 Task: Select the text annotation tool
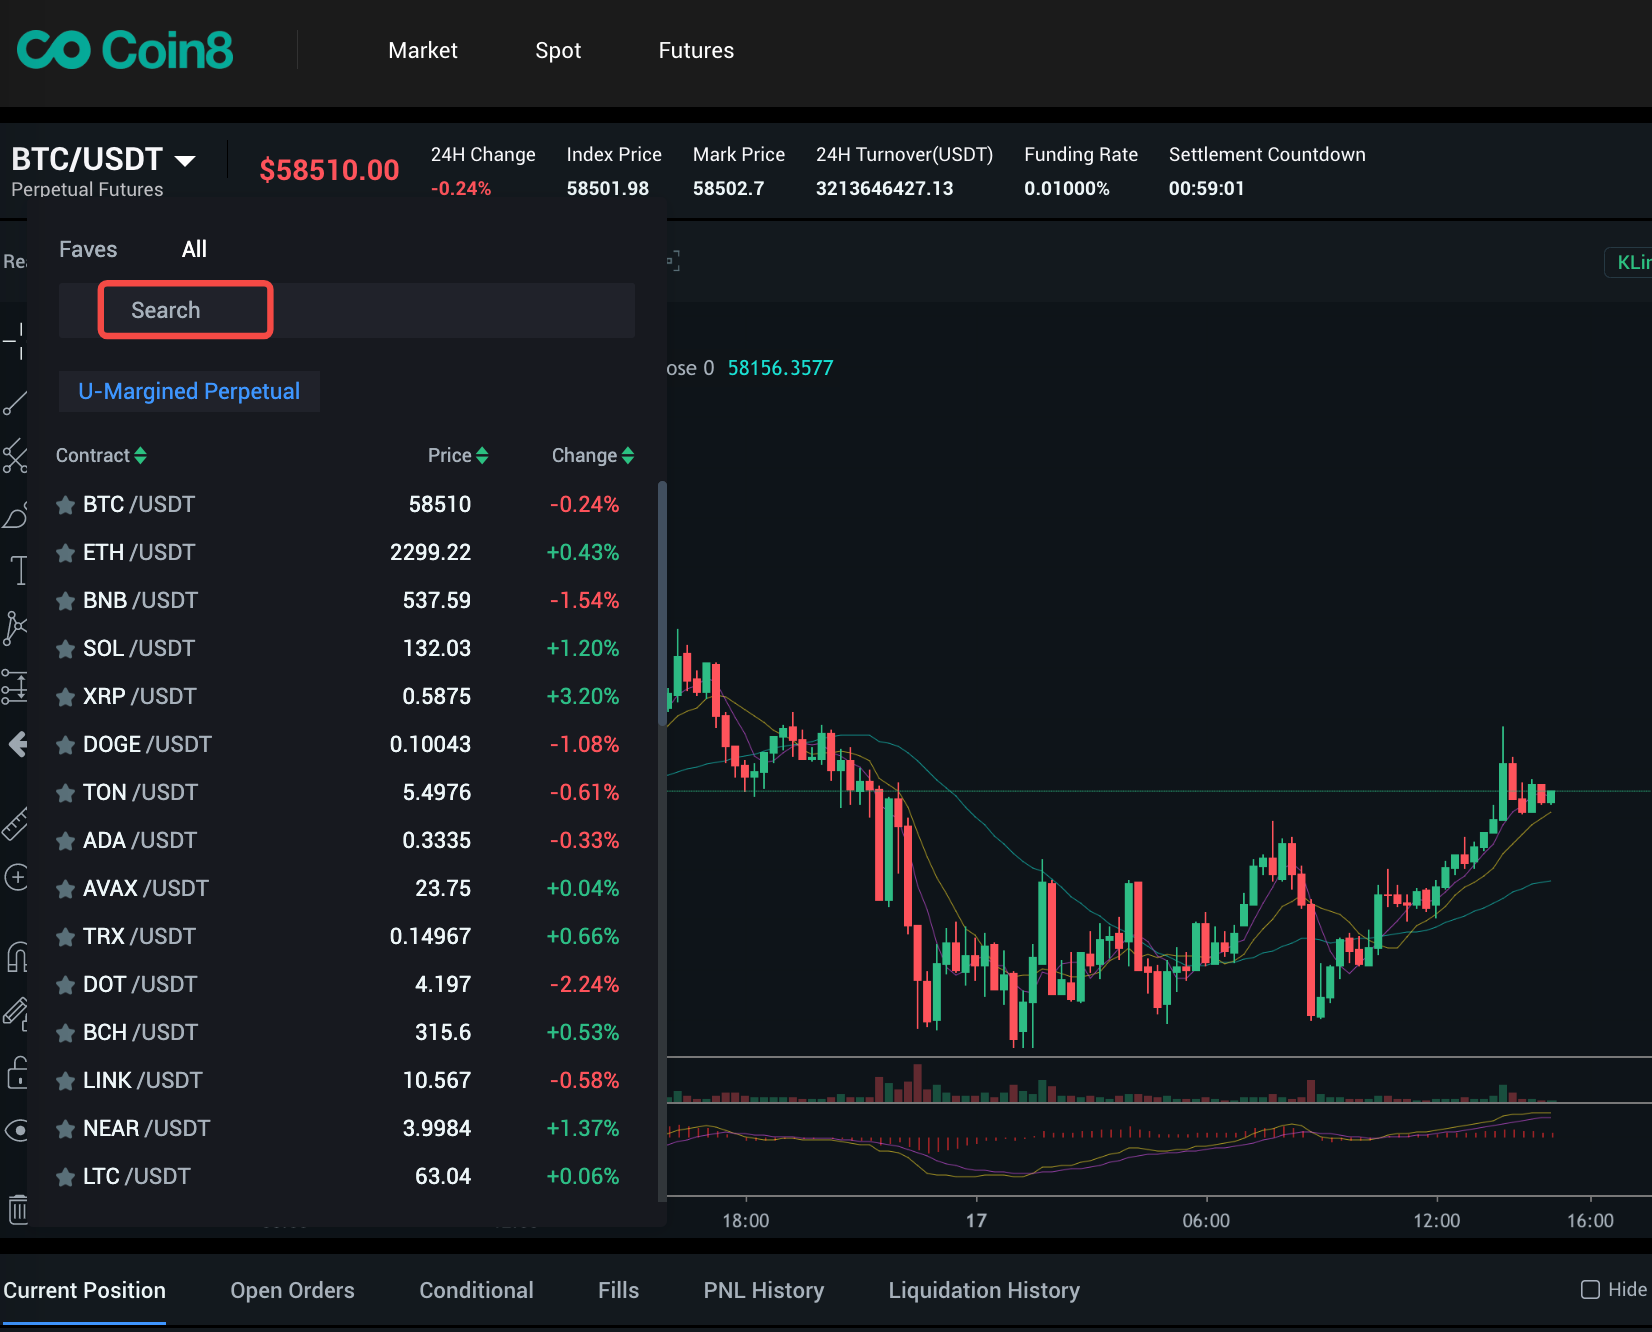coord(18,571)
